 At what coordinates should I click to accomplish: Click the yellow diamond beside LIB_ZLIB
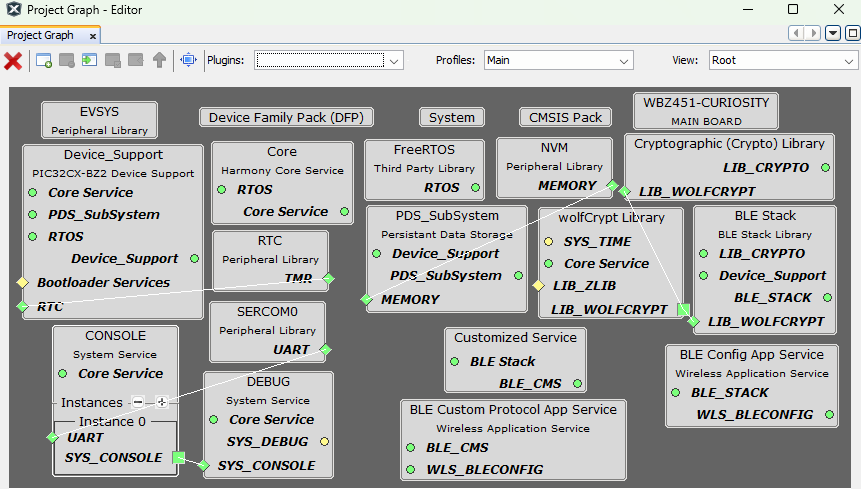(x=538, y=285)
